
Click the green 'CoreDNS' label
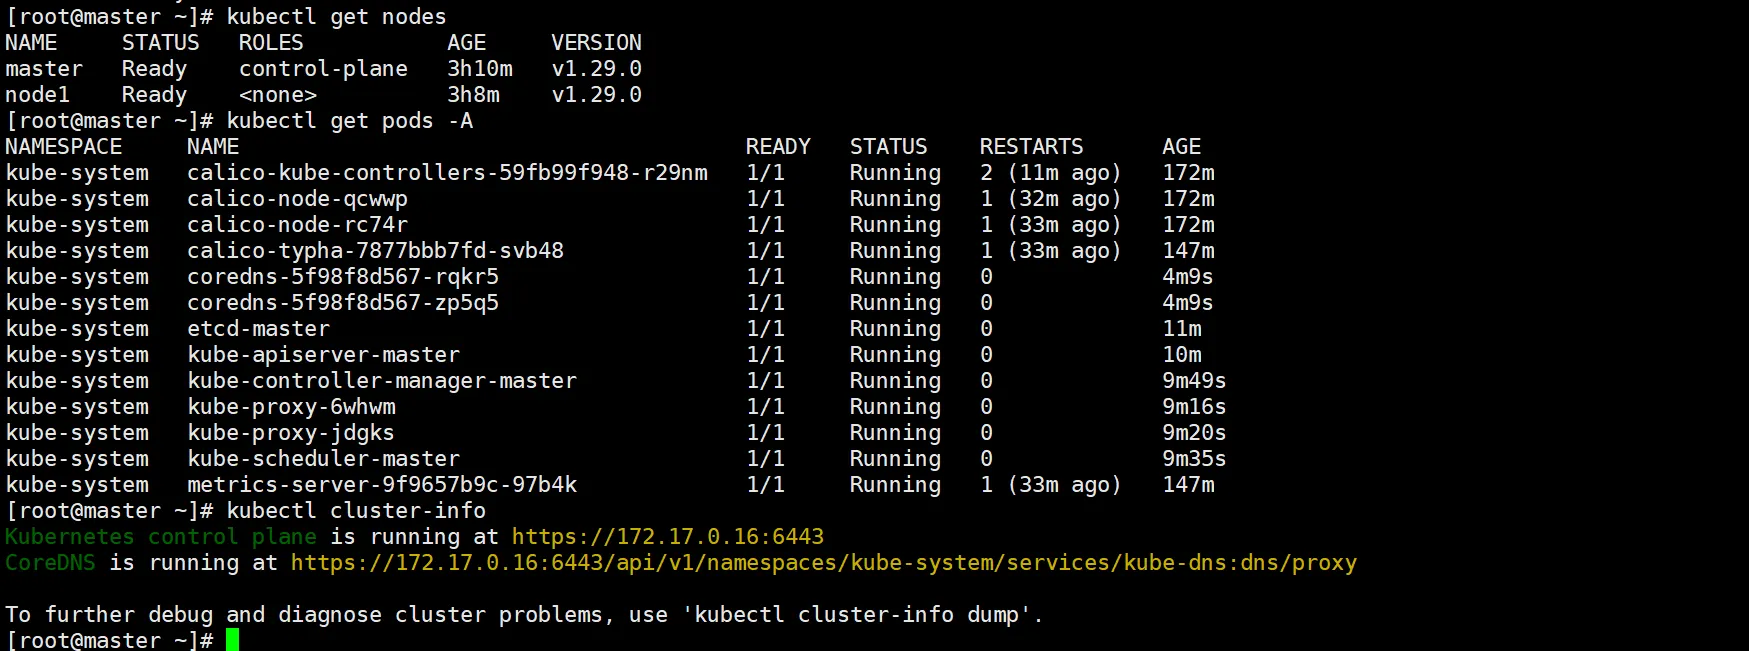coord(50,563)
